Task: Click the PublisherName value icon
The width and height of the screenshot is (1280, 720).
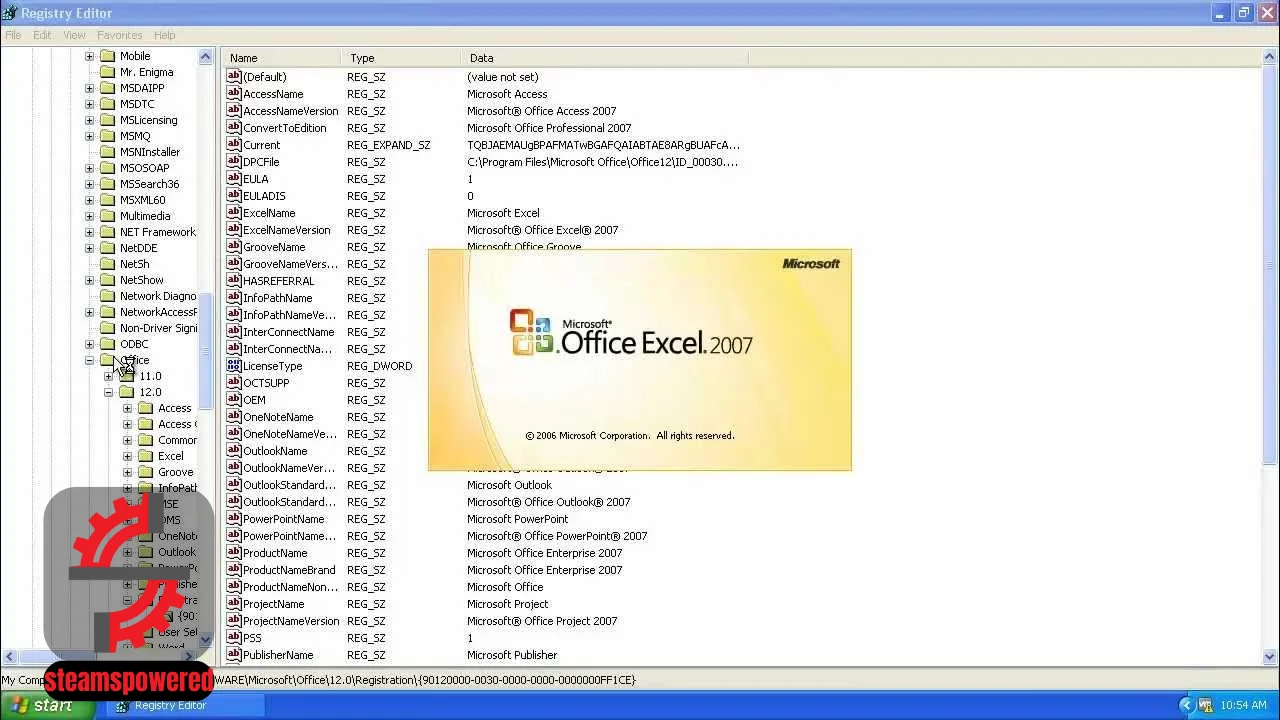Action: pyautogui.click(x=234, y=654)
